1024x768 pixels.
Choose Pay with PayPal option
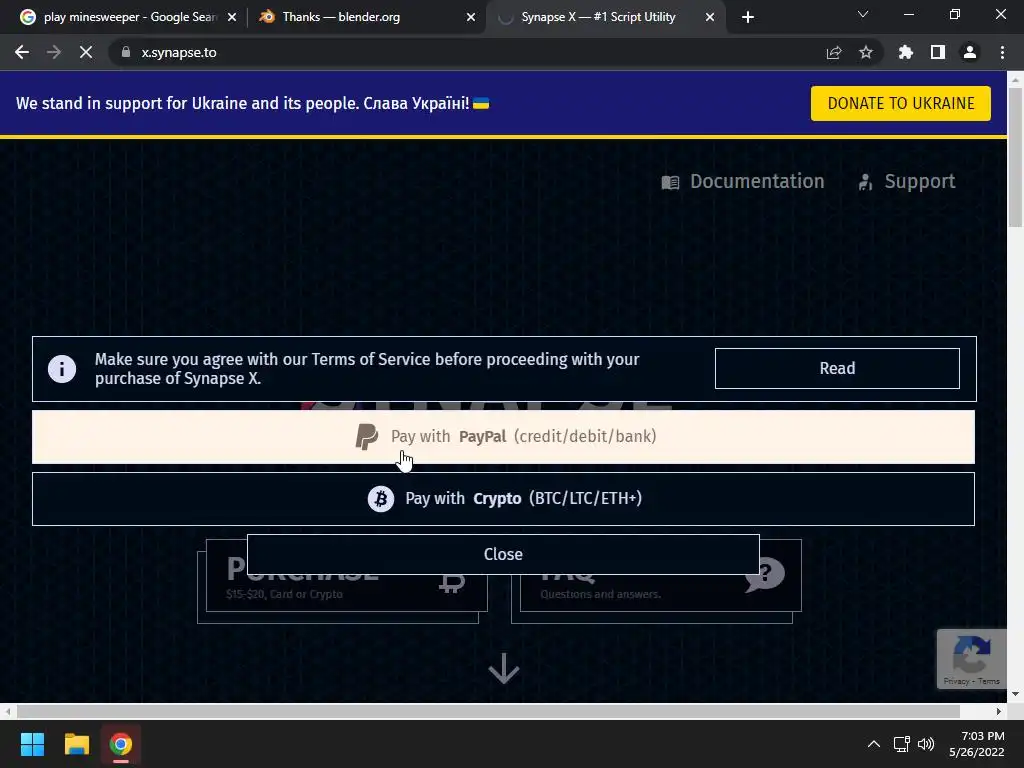(504, 437)
